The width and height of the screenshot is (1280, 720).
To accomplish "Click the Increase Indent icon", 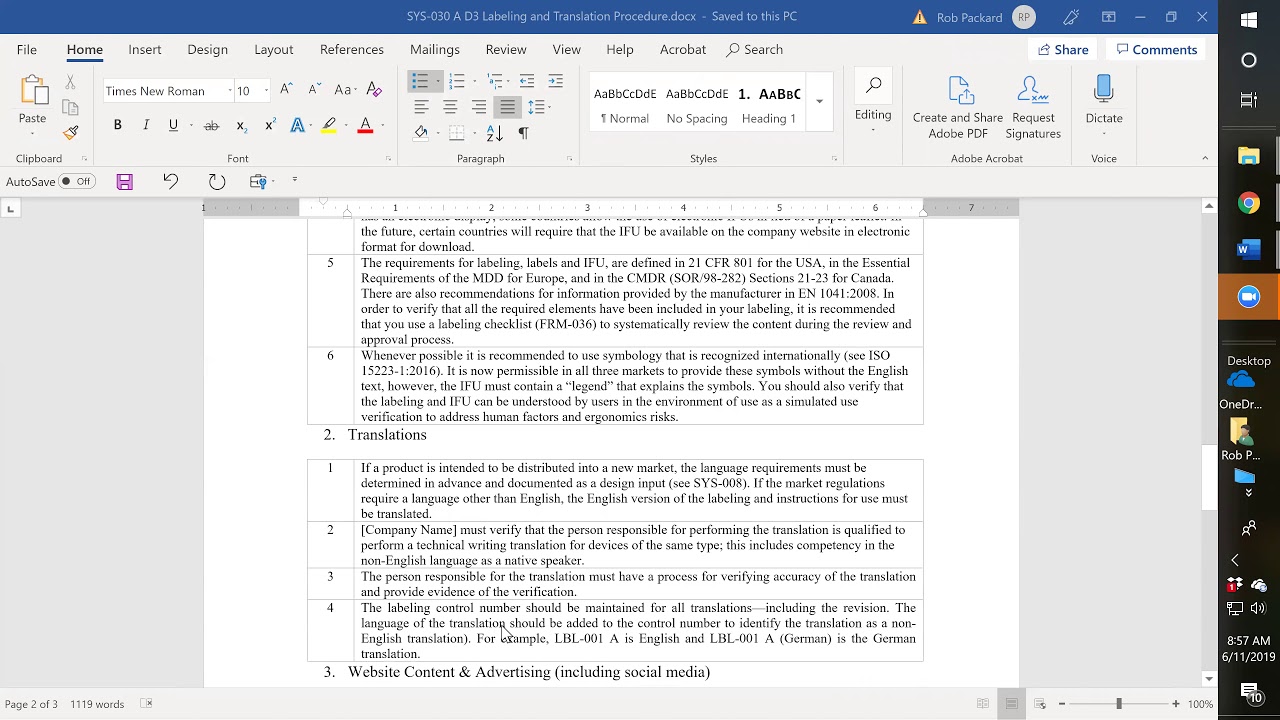I will coord(556,81).
